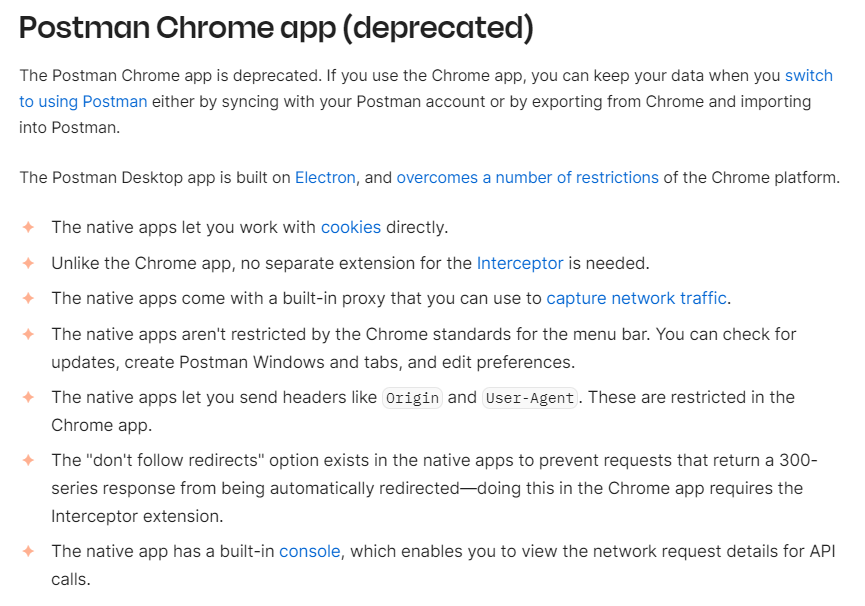Click the "don't follow redirects" bullet text
Image resolution: width=865 pixels, height=606 pixels.
pos(434,488)
